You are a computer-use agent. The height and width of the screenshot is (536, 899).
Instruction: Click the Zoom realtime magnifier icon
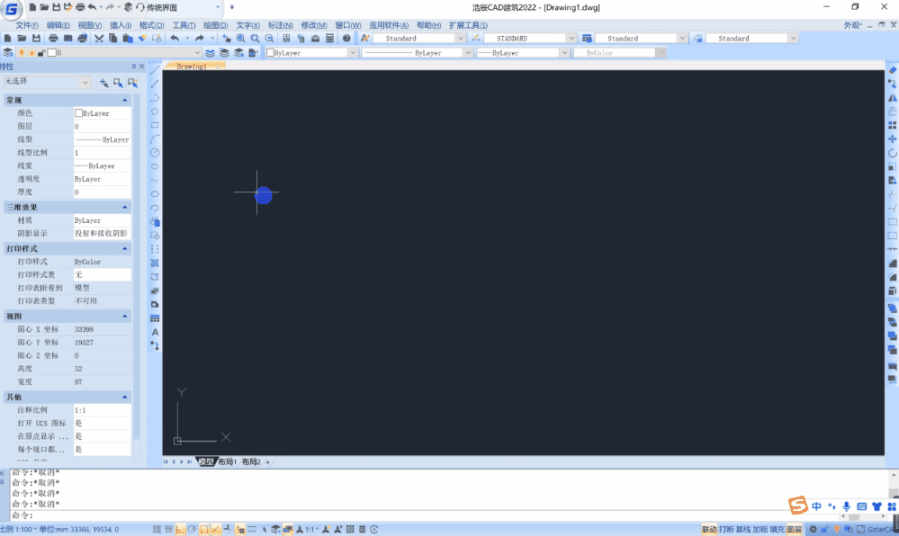click(241, 38)
